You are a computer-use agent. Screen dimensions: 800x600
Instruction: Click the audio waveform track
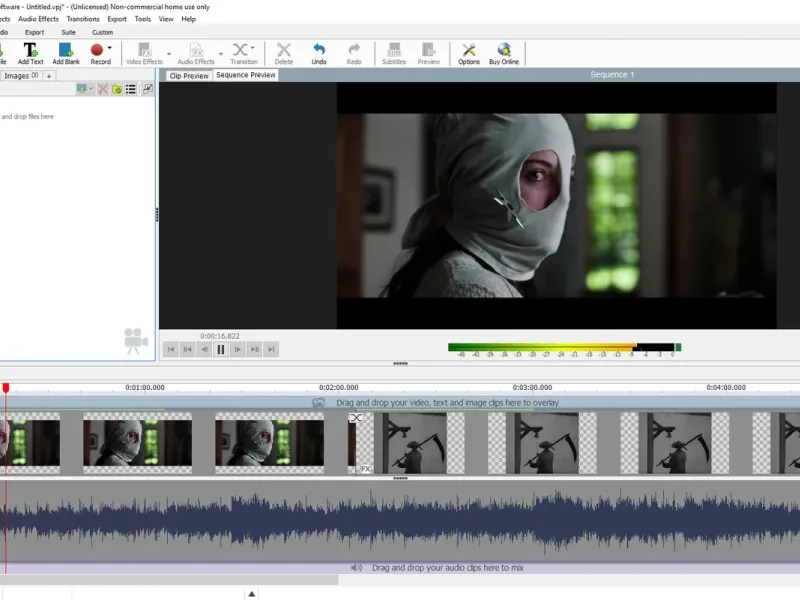400,521
